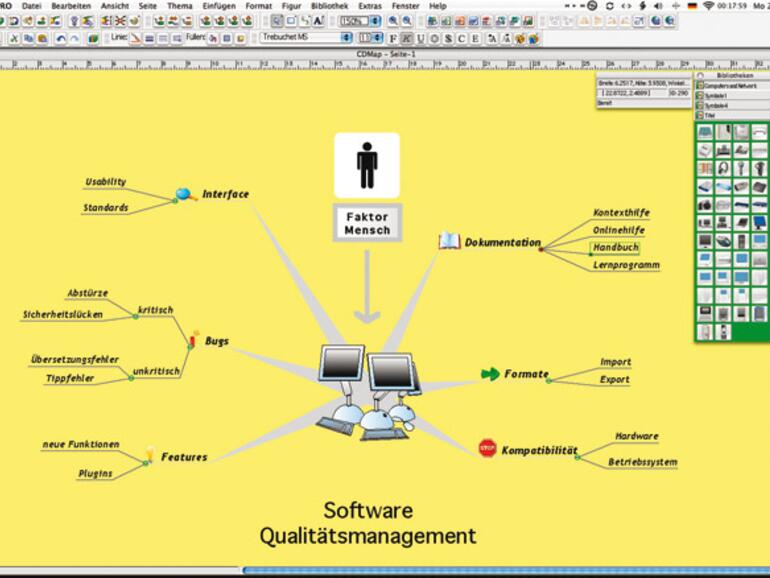Open the Fenster menu

click(406, 6)
